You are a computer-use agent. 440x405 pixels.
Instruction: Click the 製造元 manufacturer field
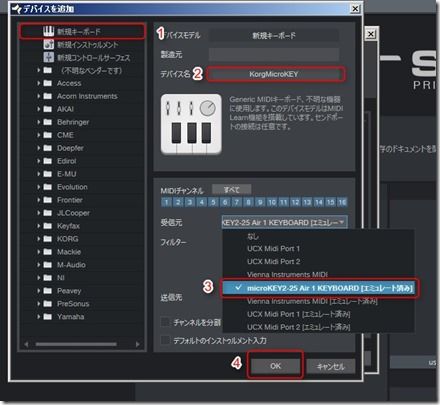274,54
